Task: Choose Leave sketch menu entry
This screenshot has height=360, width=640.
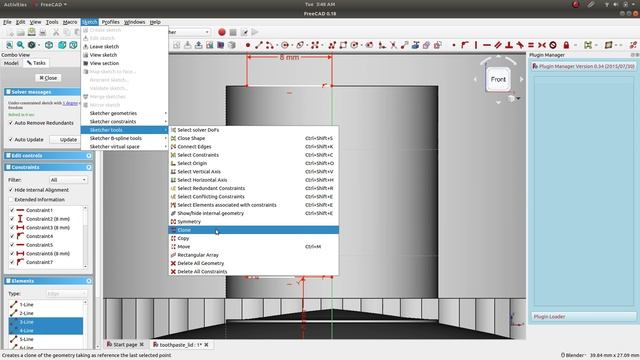Action: tap(124, 47)
